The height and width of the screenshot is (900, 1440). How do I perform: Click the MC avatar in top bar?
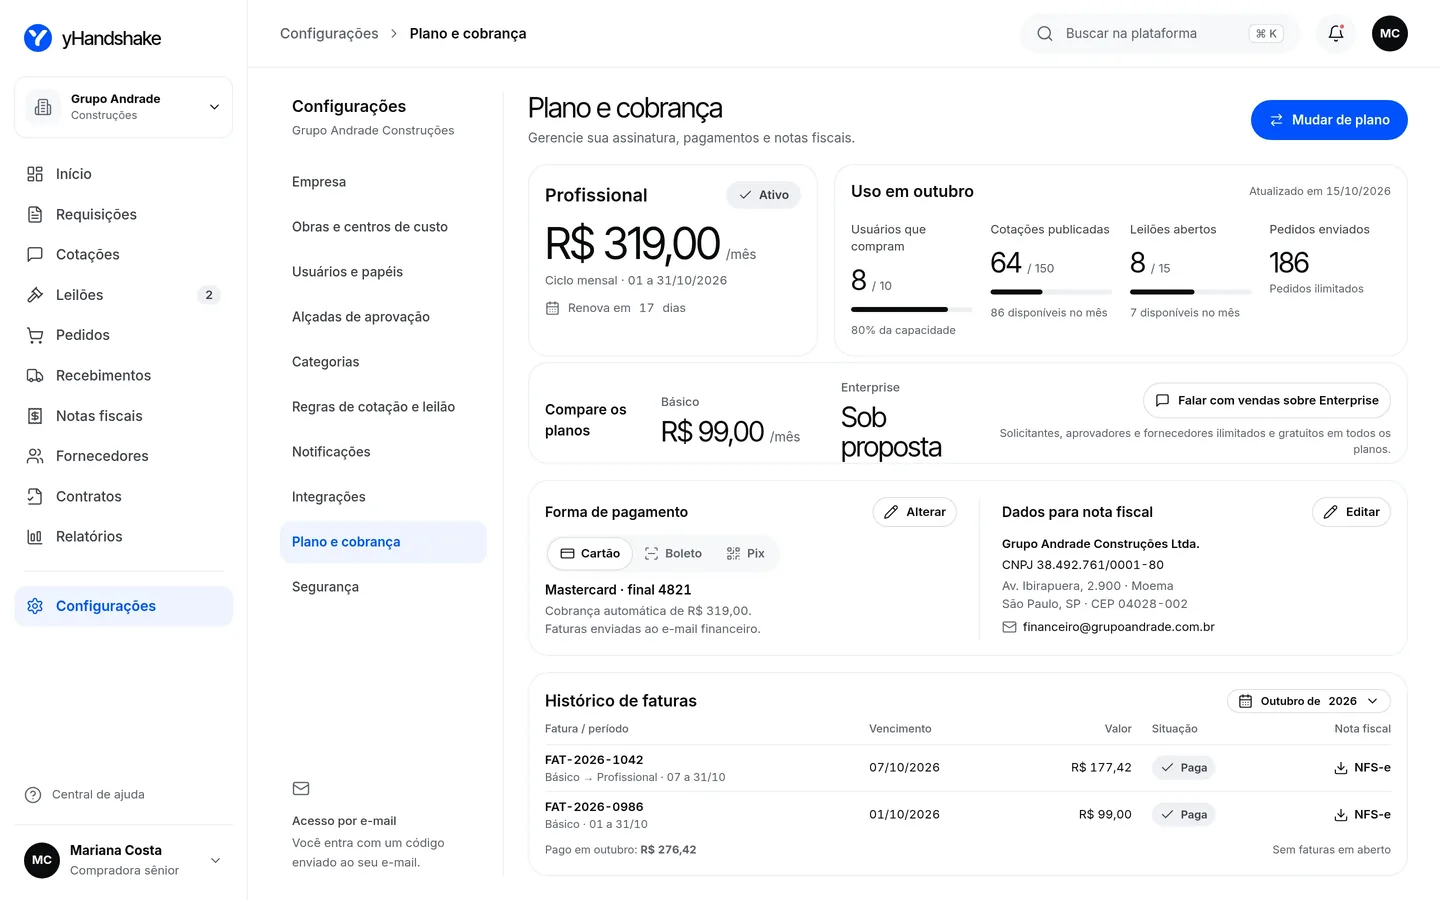pos(1390,33)
